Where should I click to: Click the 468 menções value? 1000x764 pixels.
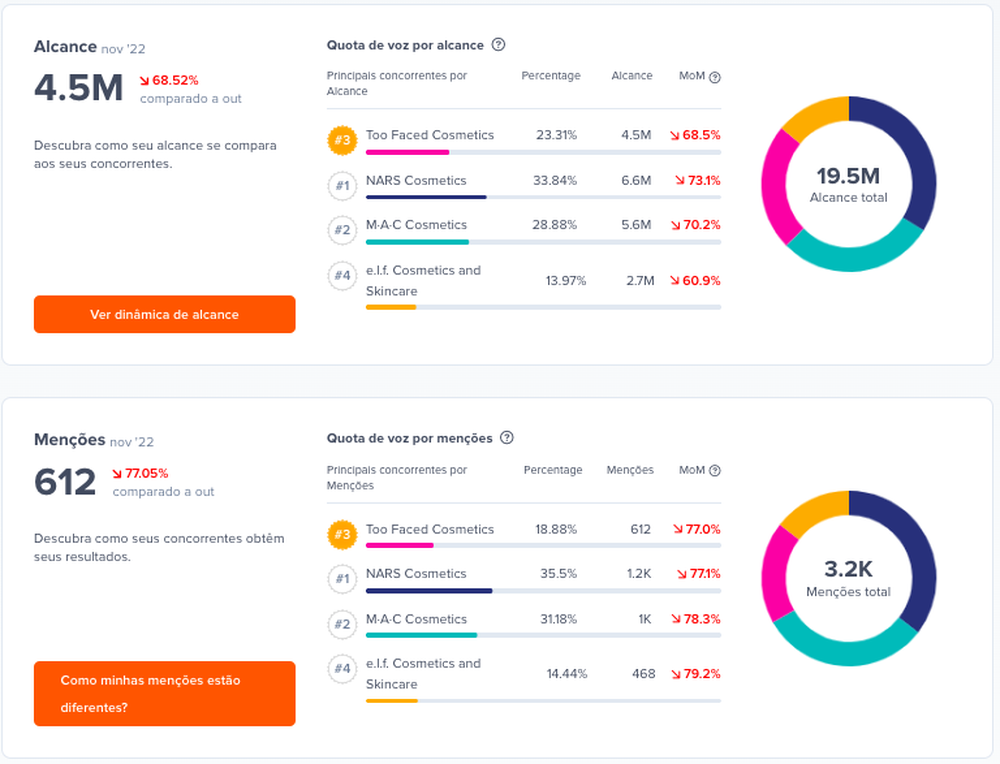(x=643, y=673)
